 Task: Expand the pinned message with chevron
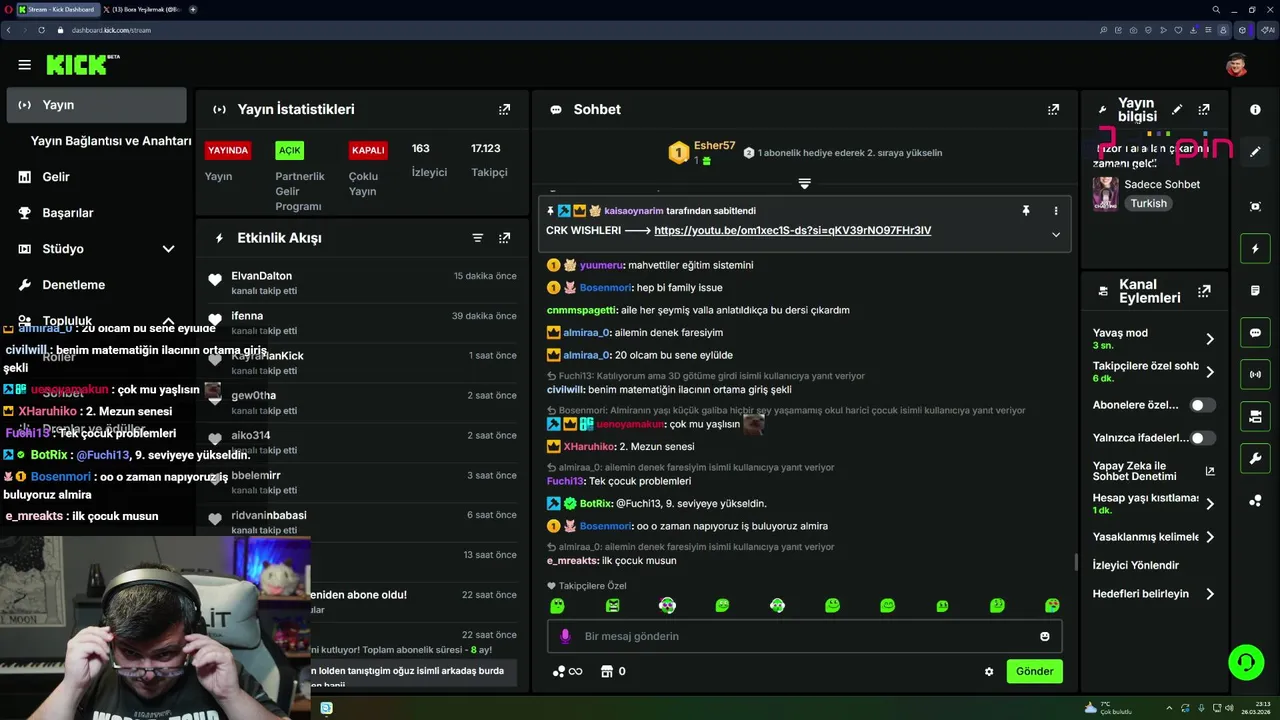pos(1055,234)
